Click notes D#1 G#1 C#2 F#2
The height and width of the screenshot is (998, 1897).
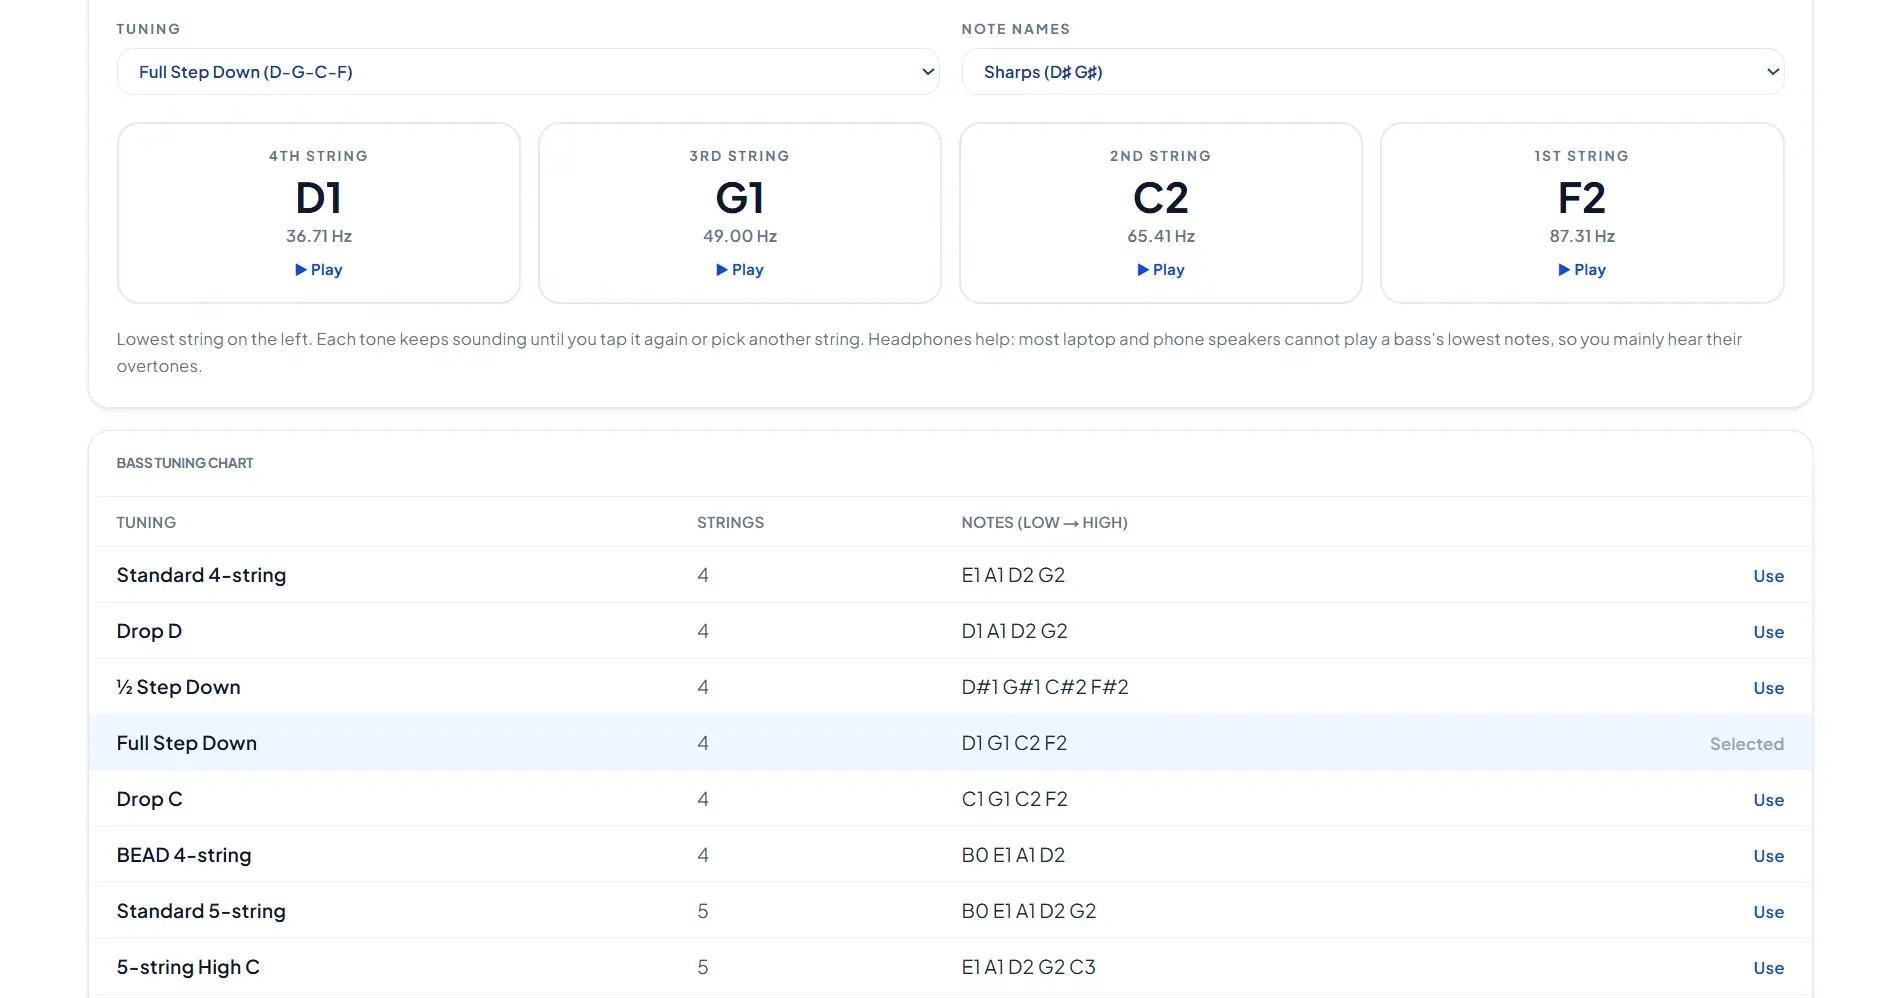click(1045, 687)
